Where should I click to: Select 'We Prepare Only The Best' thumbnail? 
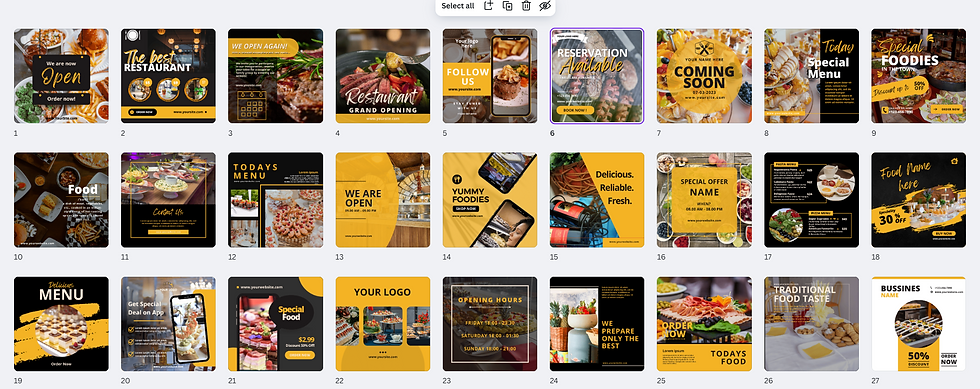(x=597, y=324)
